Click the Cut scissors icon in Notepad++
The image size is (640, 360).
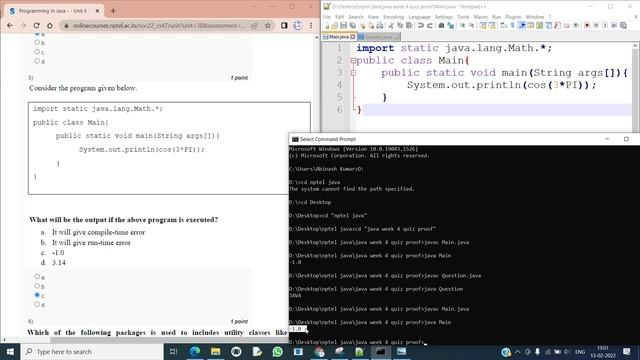point(391,25)
